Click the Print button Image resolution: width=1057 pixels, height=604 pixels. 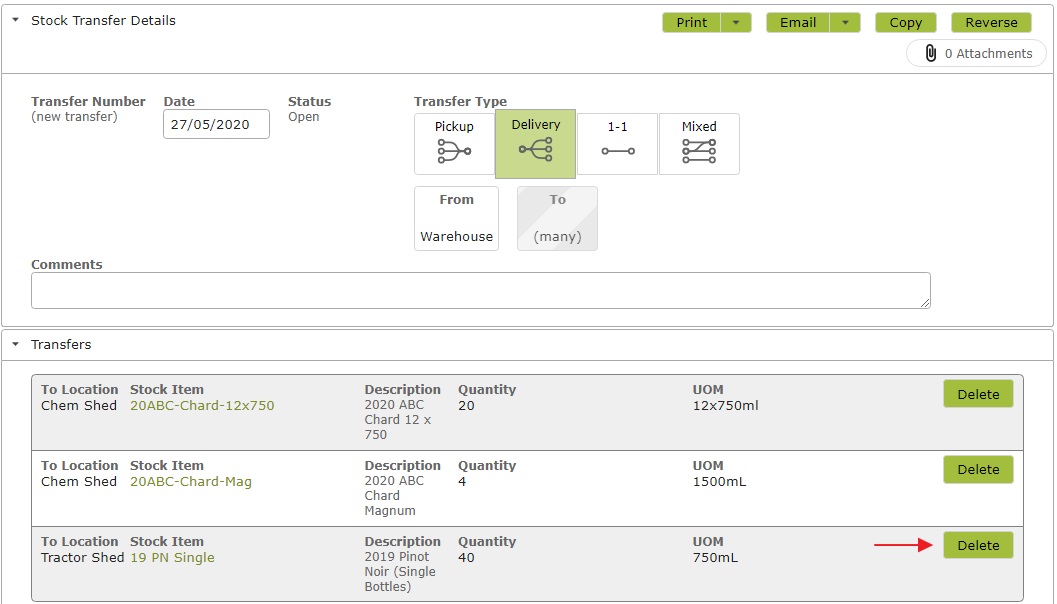(692, 22)
